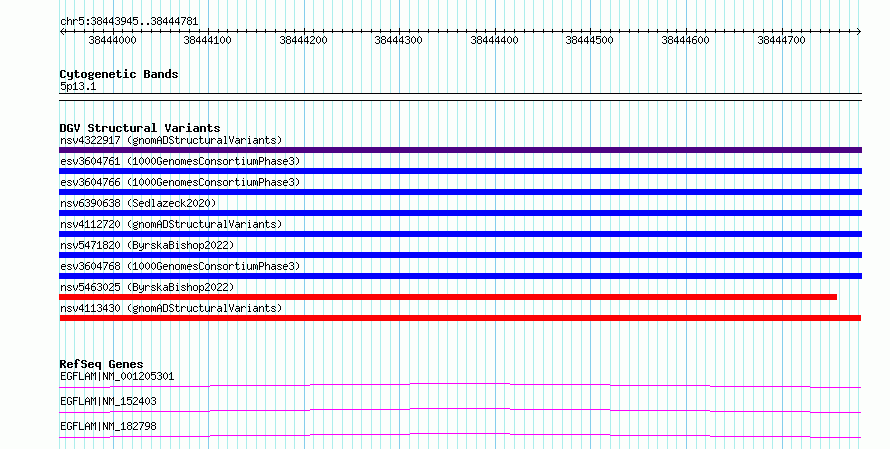Open transcript label EGFLAM|NM_182798
The height and width of the screenshot is (449, 890).
click(x=108, y=427)
